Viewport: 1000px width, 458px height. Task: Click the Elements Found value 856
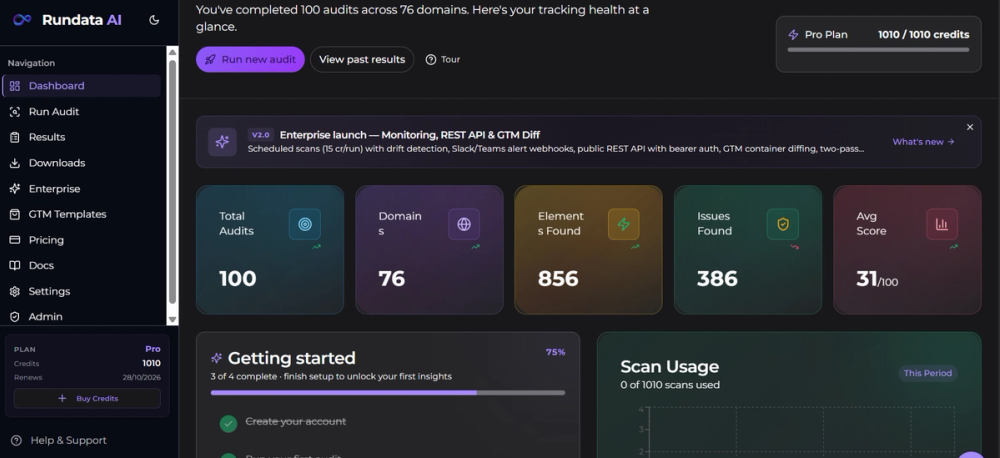[558, 279]
